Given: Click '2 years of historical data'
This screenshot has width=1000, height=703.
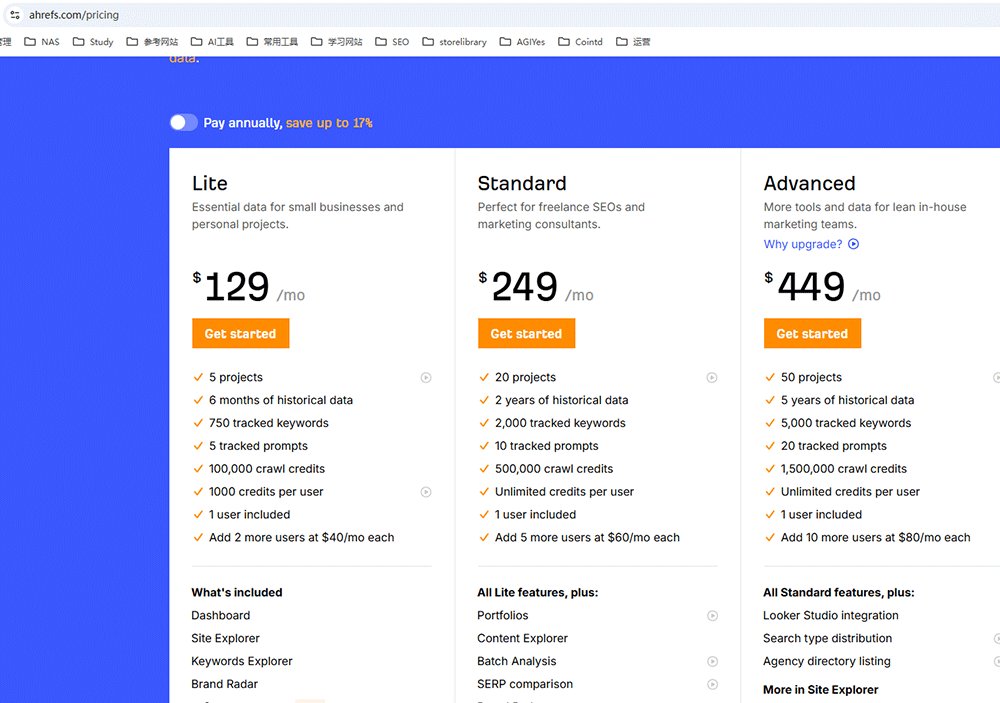Looking at the screenshot, I should 561,400.
